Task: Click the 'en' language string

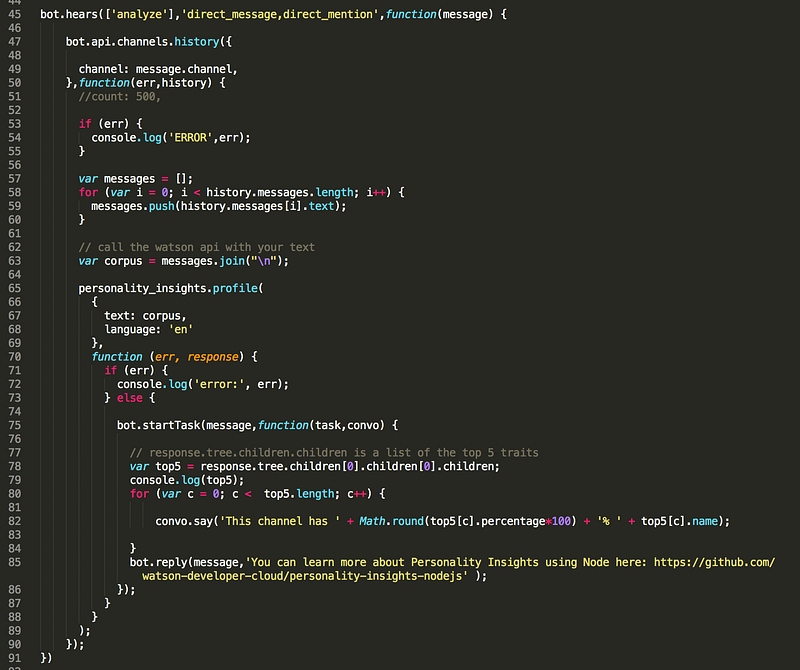Action: [181, 330]
